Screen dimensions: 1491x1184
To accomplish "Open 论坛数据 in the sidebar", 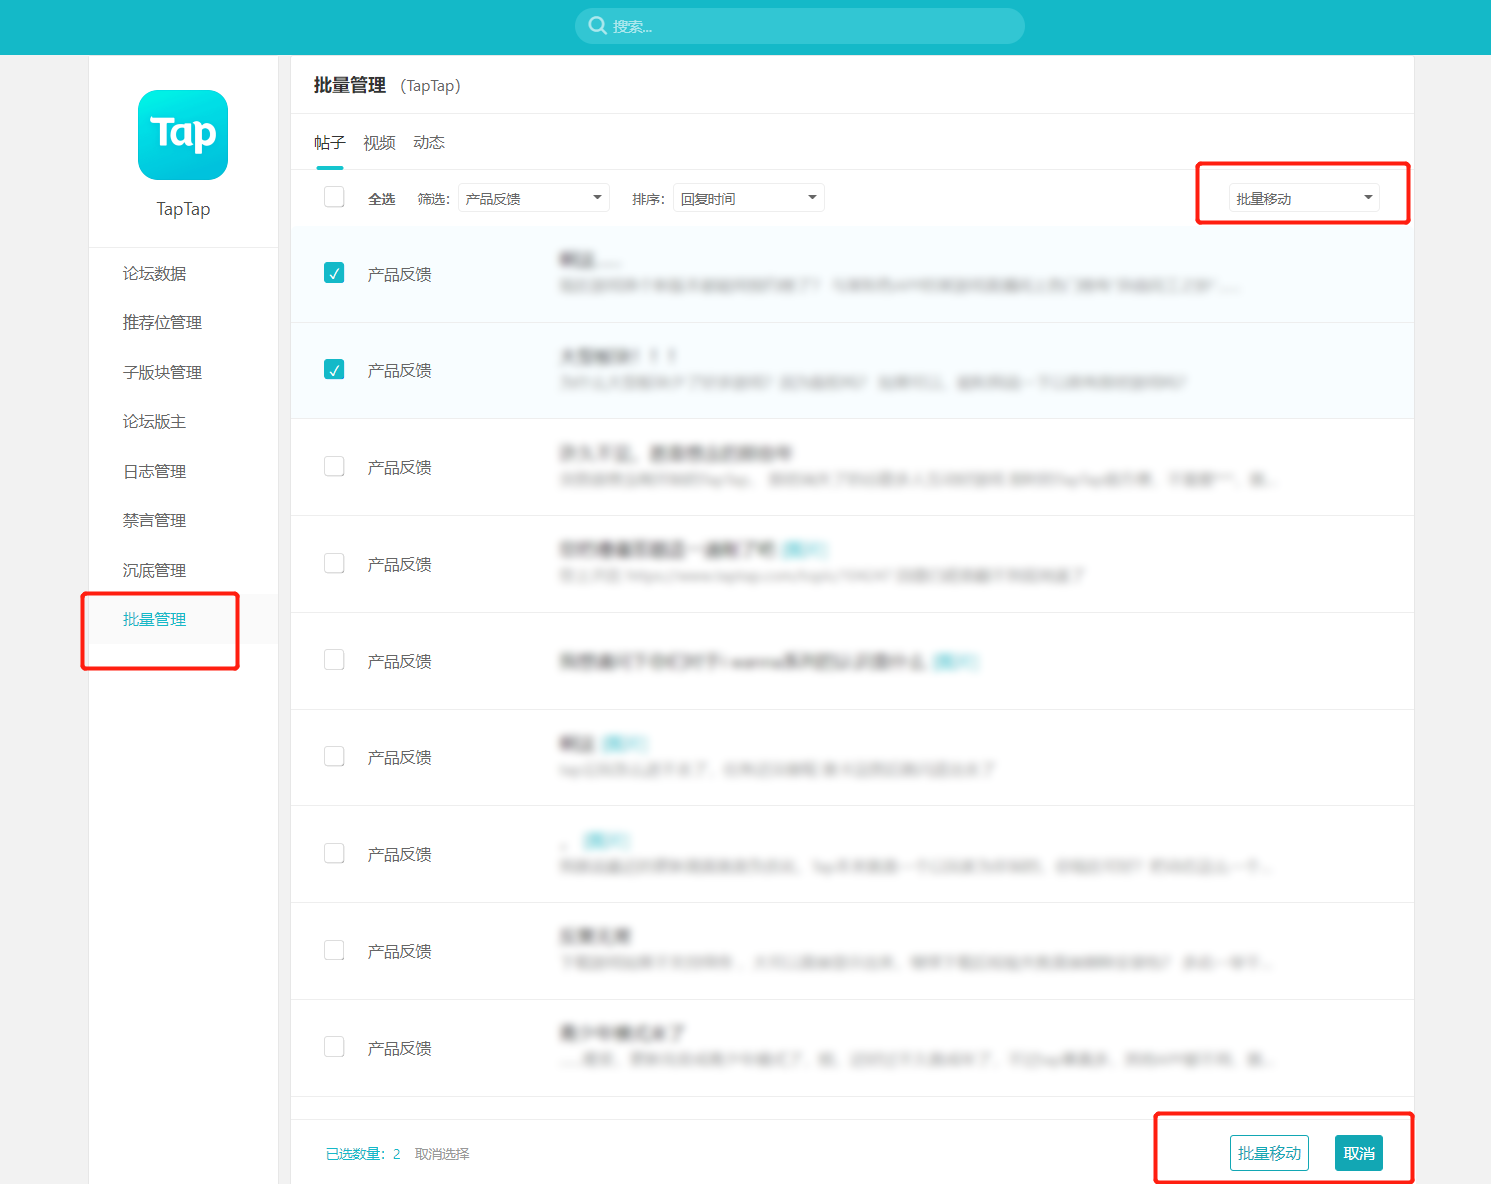I will tap(155, 274).
